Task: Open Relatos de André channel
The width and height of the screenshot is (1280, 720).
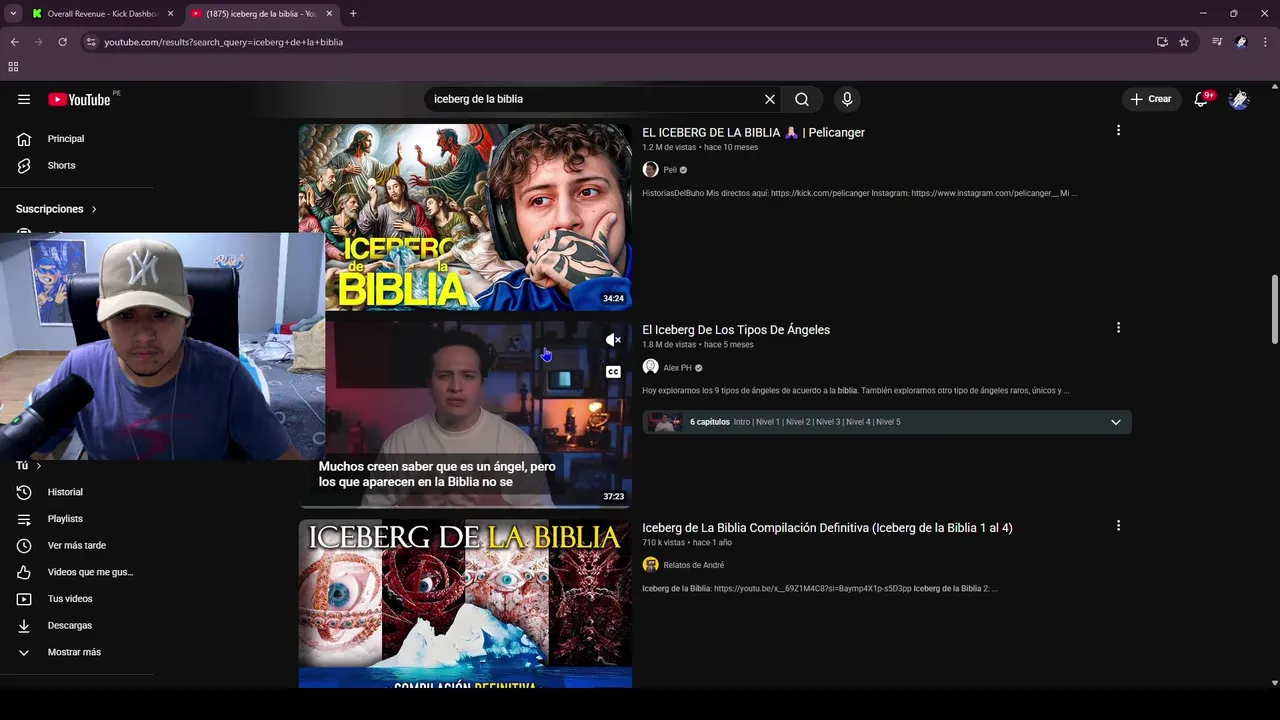Action: [x=693, y=565]
